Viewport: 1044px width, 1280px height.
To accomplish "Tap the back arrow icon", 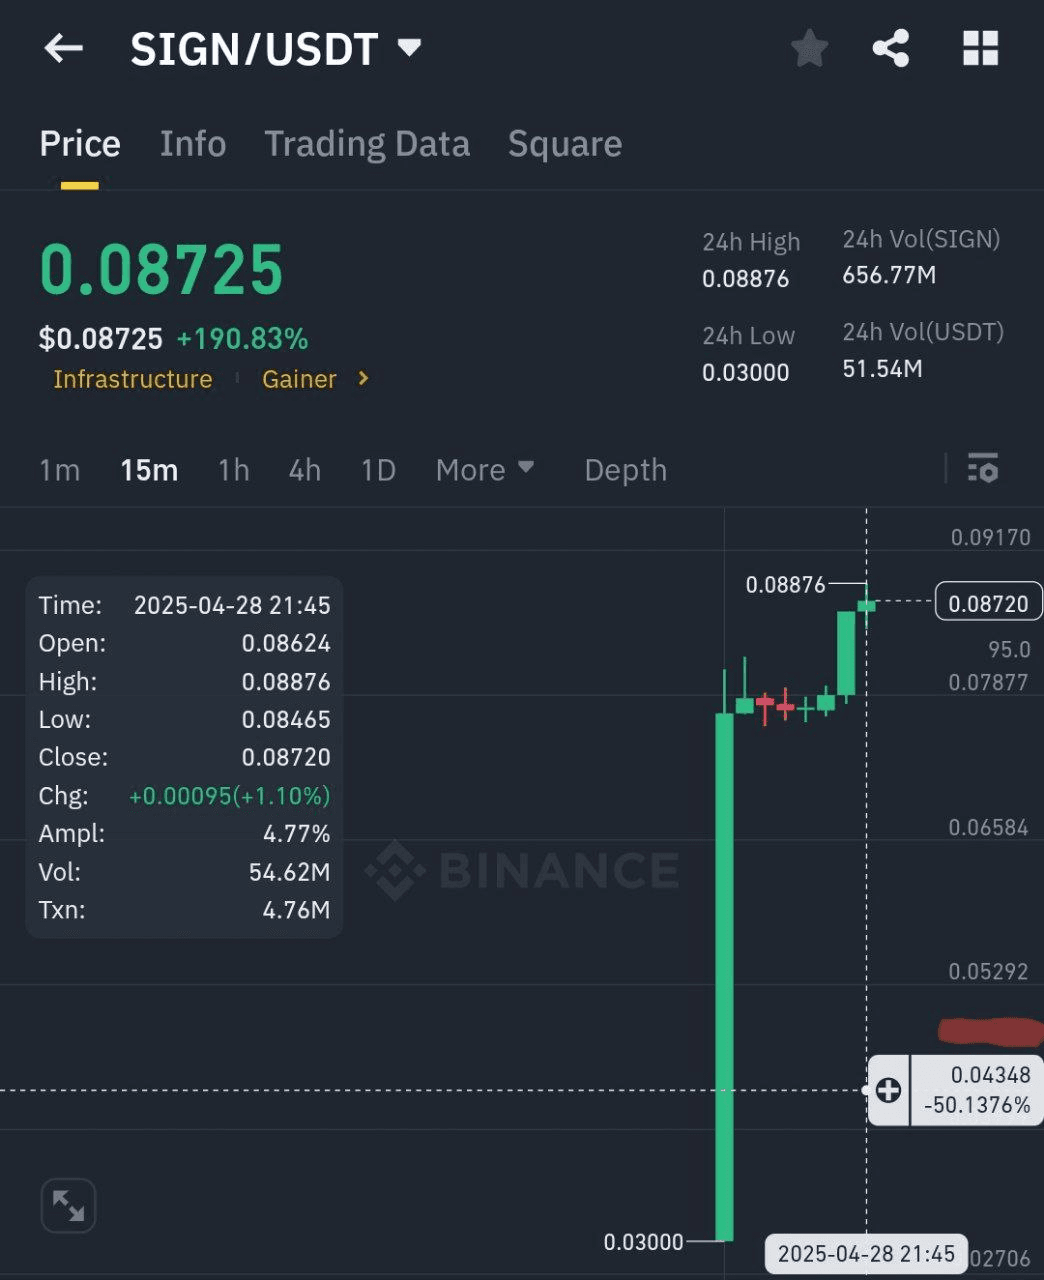I will (63, 48).
